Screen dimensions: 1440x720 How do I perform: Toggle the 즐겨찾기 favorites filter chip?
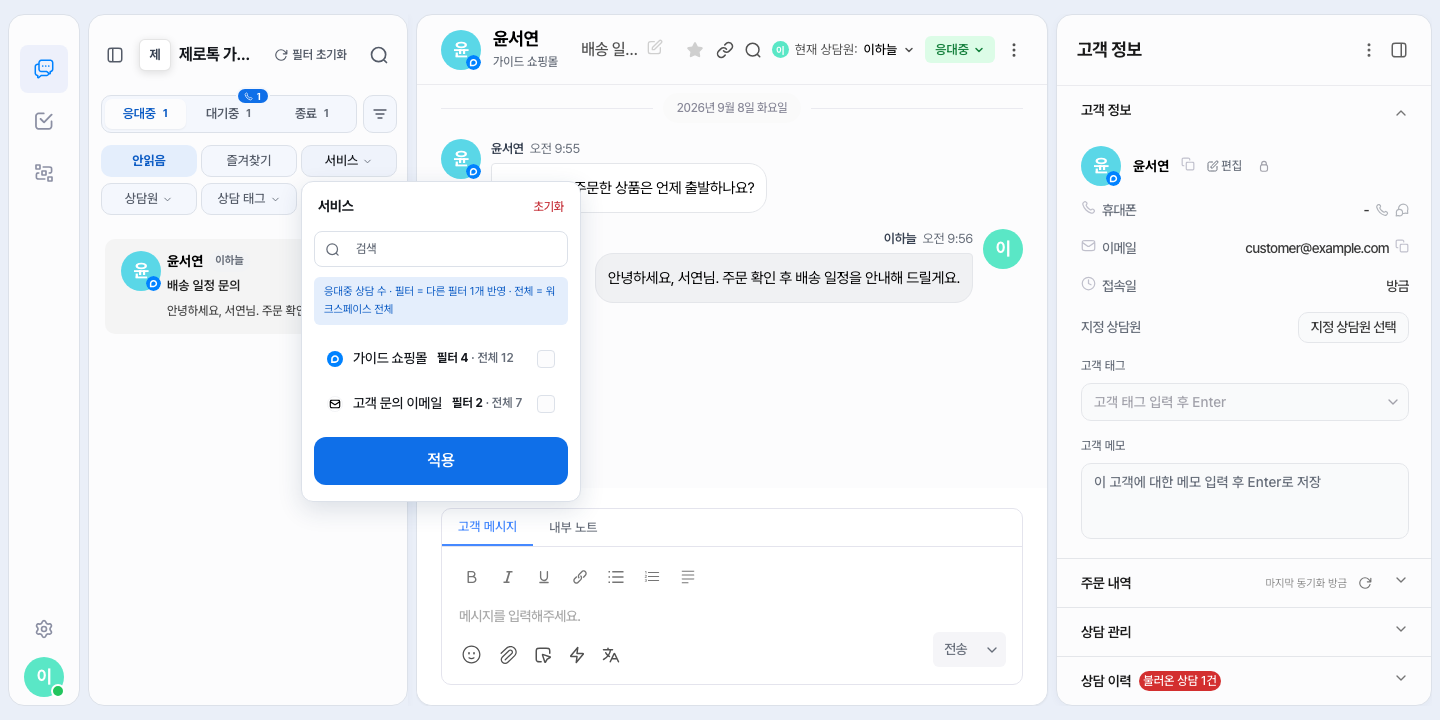tap(249, 161)
